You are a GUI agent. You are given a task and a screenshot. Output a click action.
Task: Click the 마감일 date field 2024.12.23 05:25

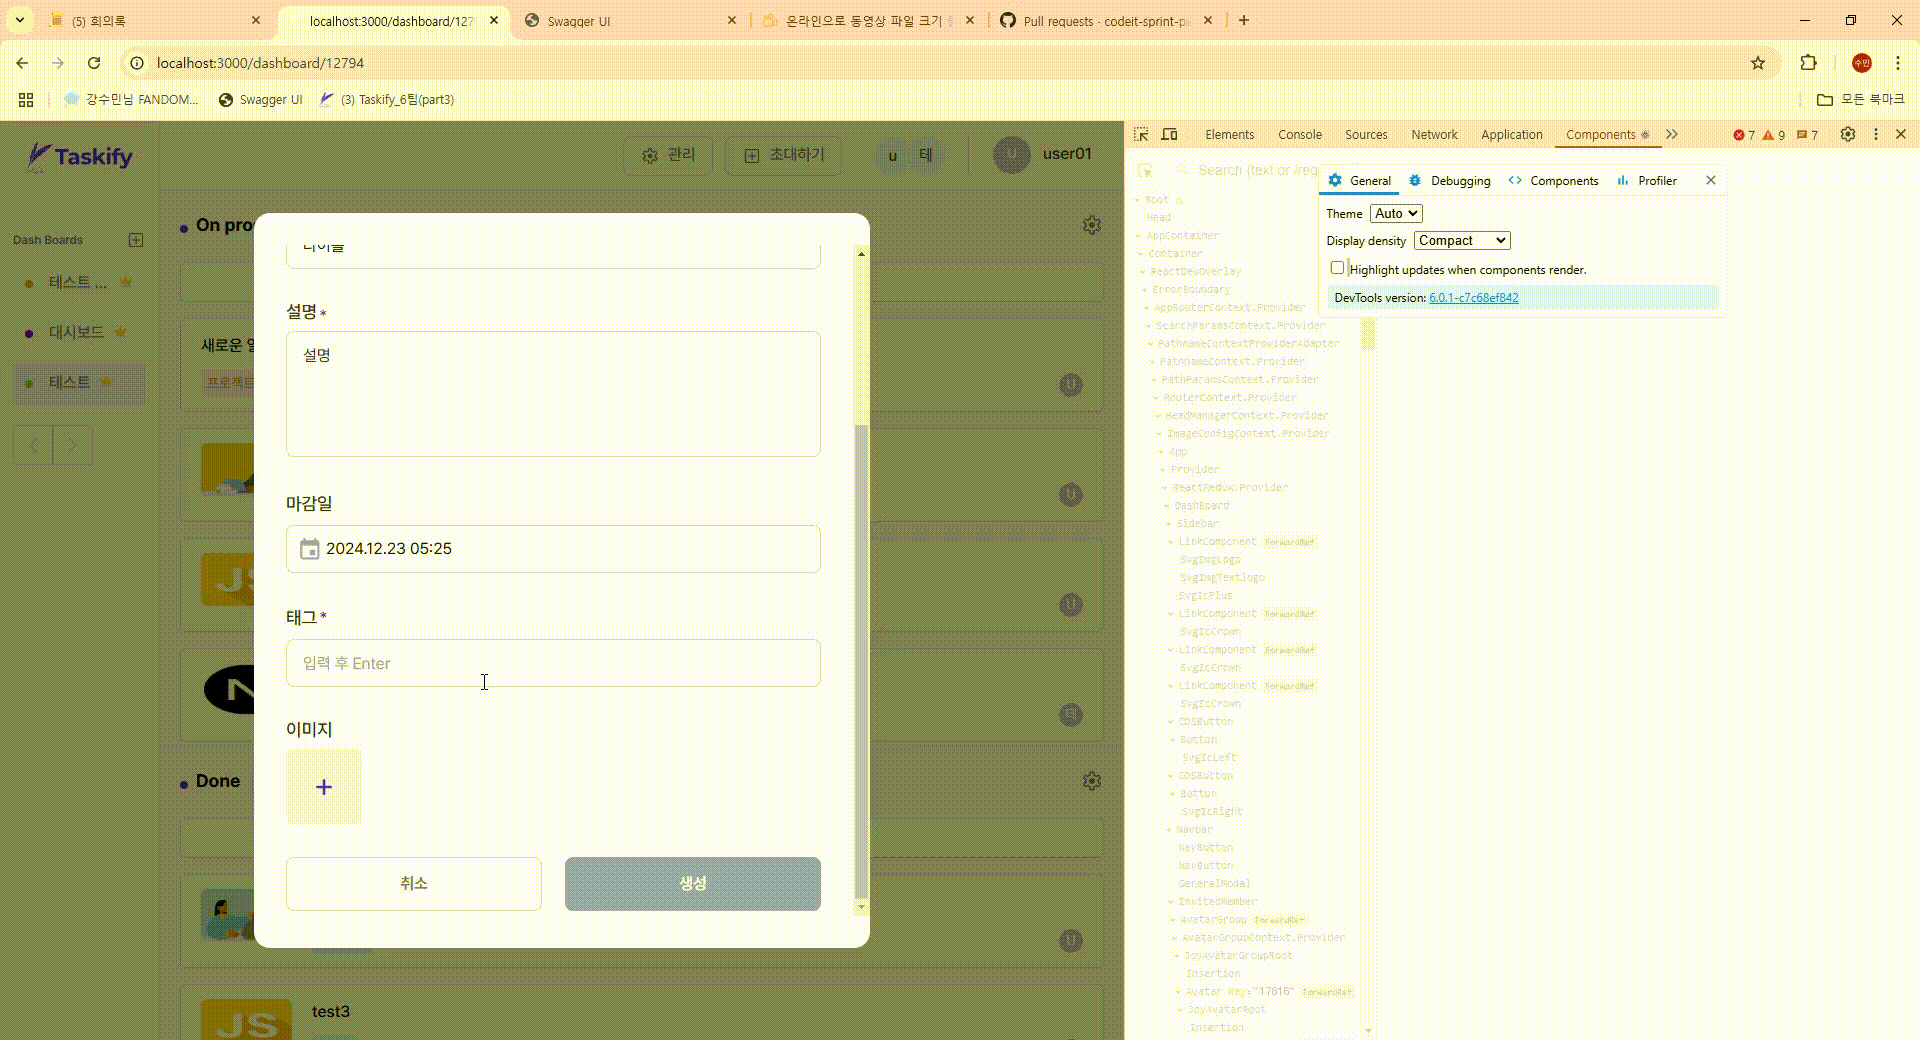tap(553, 549)
